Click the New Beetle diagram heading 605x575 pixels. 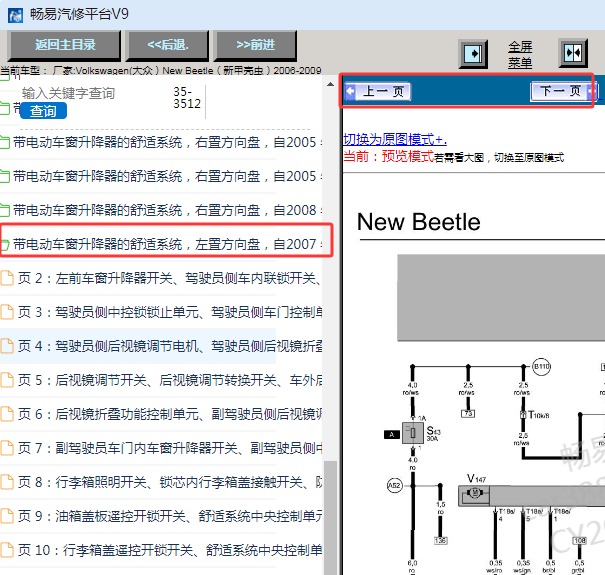tap(419, 222)
